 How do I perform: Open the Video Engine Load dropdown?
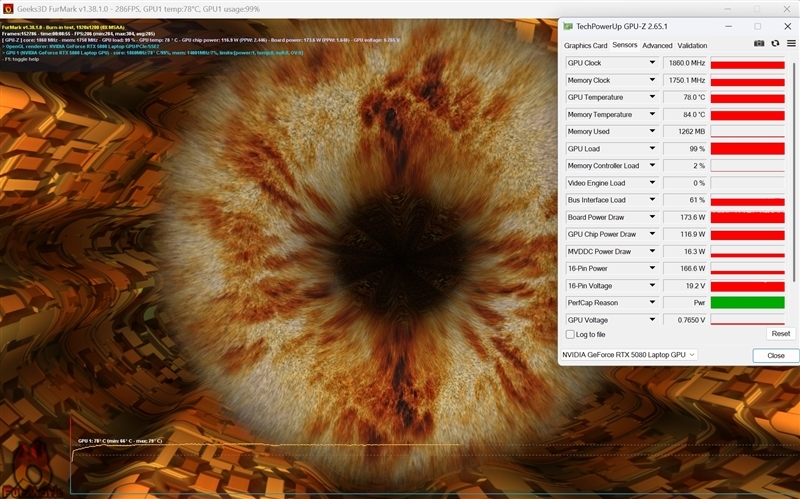click(652, 183)
